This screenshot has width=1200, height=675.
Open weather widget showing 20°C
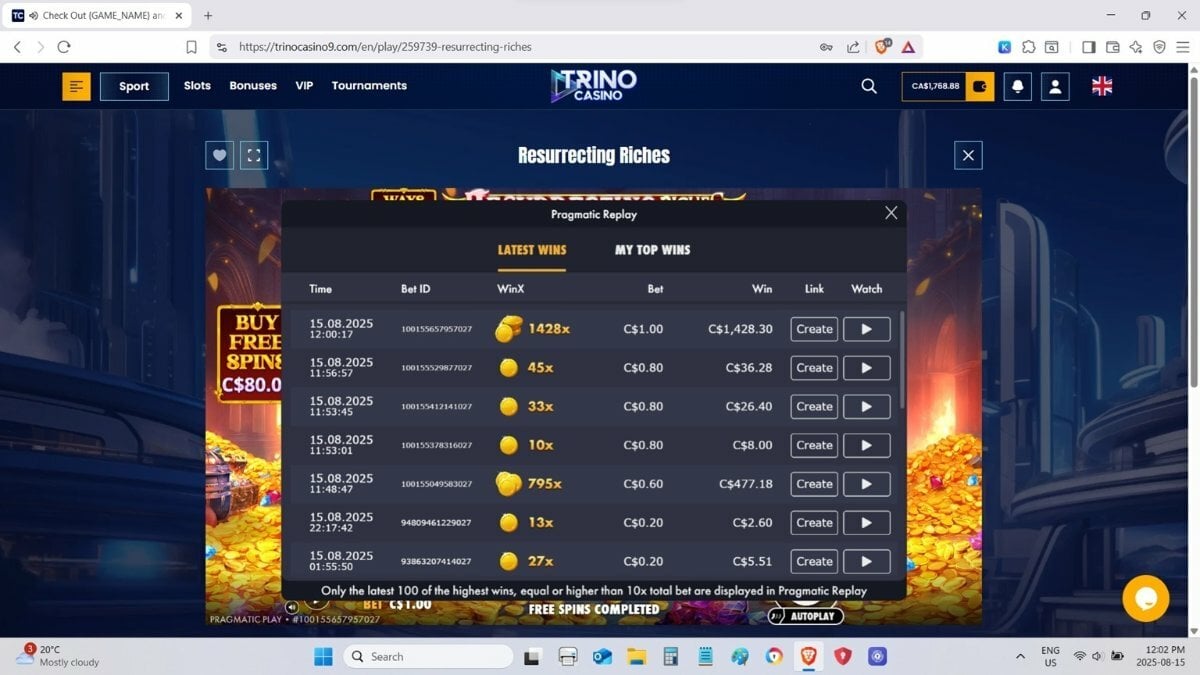point(57,656)
